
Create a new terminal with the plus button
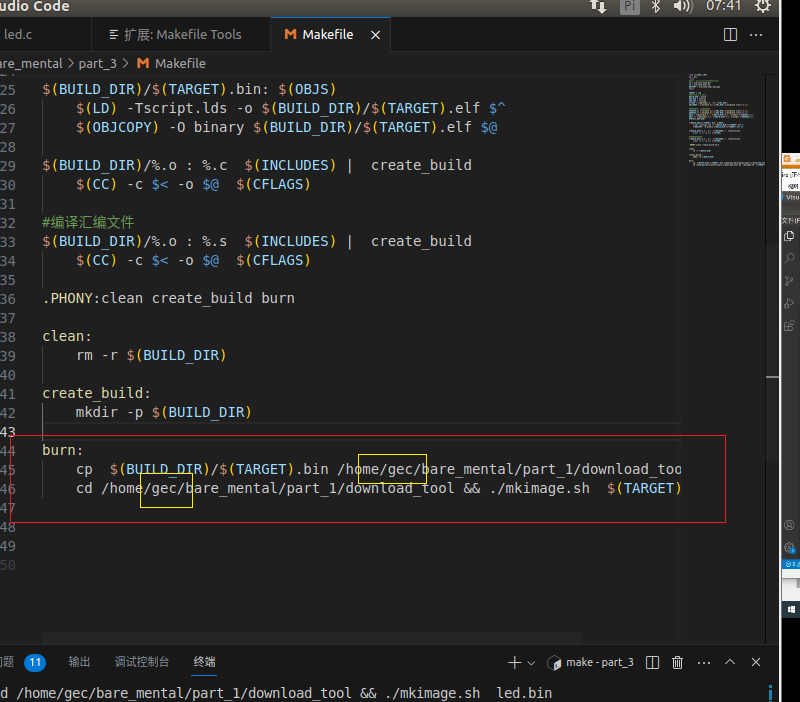[x=513, y=662]
